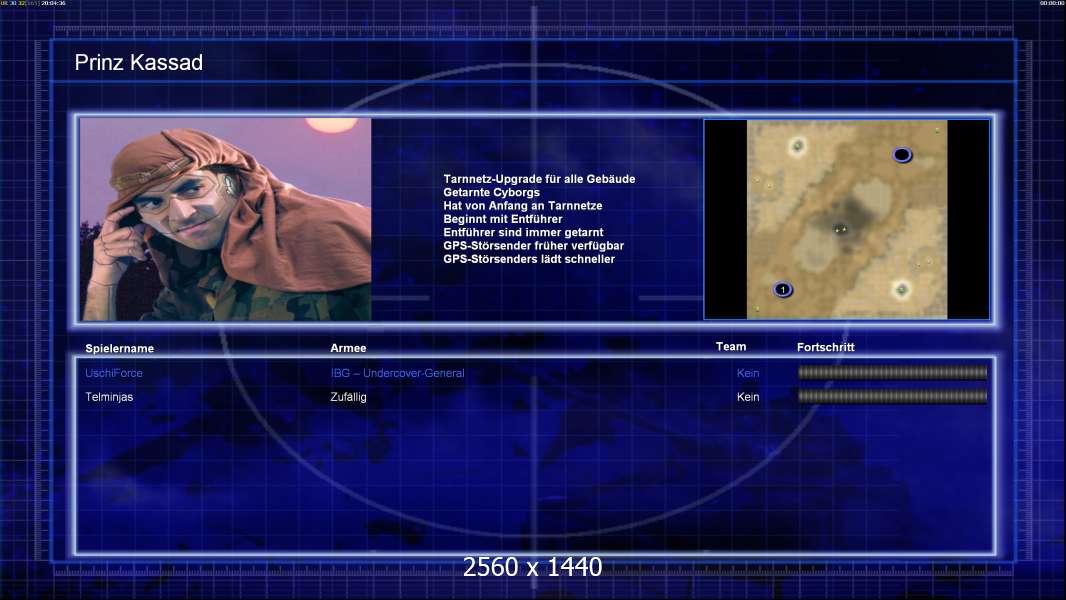Screen dimensions: 1066x600
Task: Click the Kein team value for UschiForce
Action: tap(748, 373)
